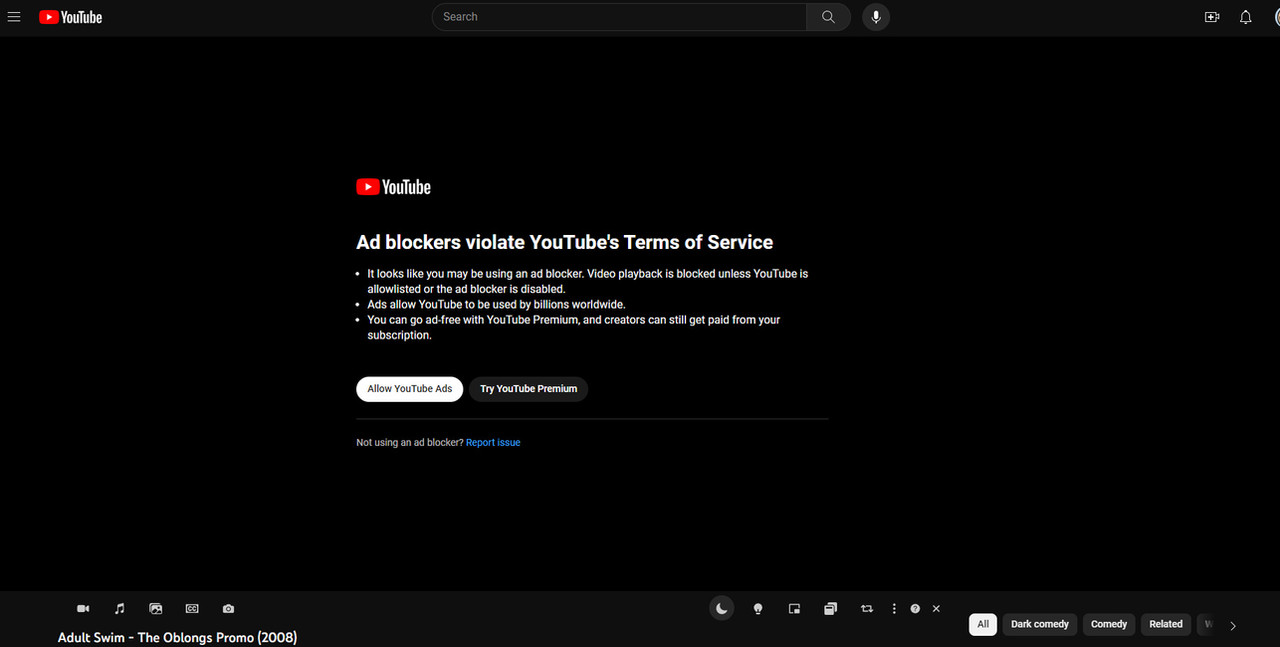Click the 'Not using an ad blocker?' text
This screenshot has height=647, width=1280.
pyautogui.click(x=410, y=443)
